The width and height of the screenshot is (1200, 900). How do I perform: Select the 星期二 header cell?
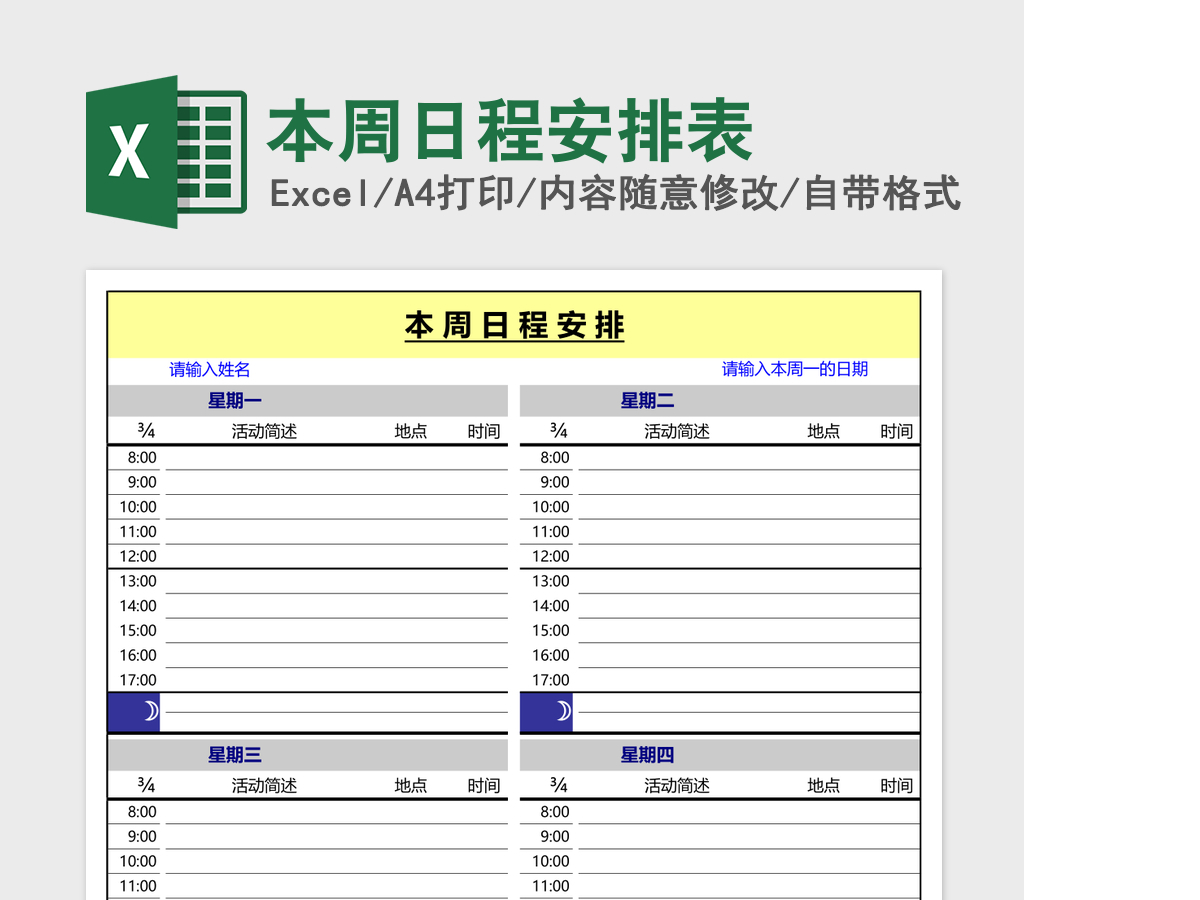(720, 401)
